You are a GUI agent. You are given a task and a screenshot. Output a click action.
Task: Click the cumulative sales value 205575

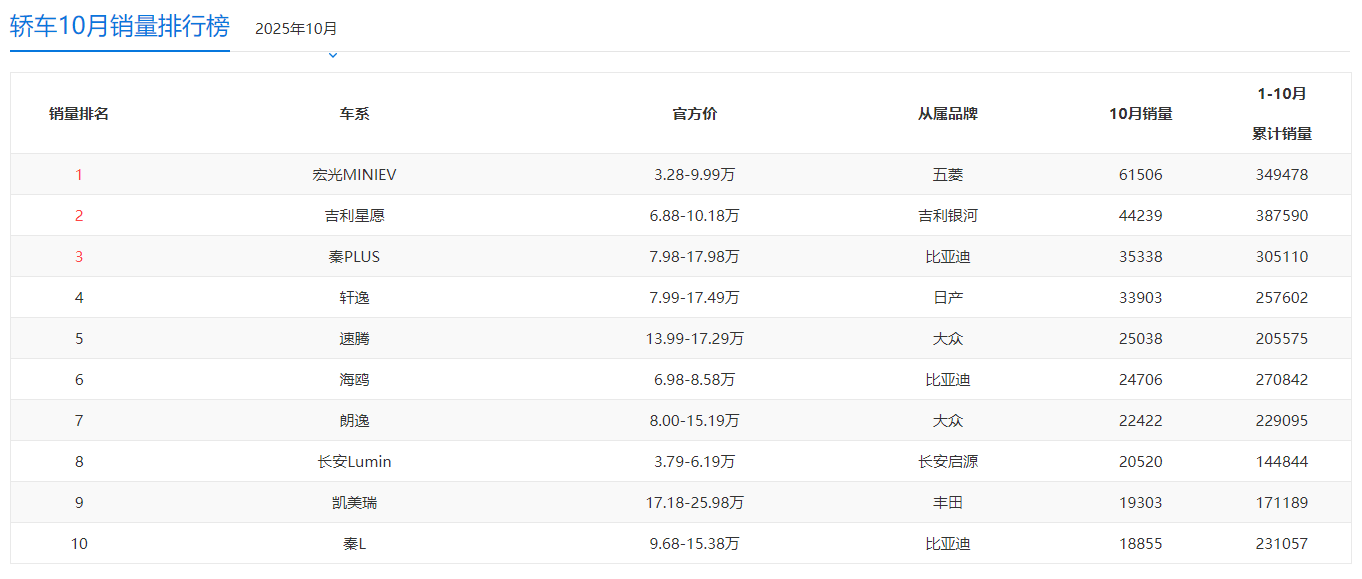[x=1282, y=339]
